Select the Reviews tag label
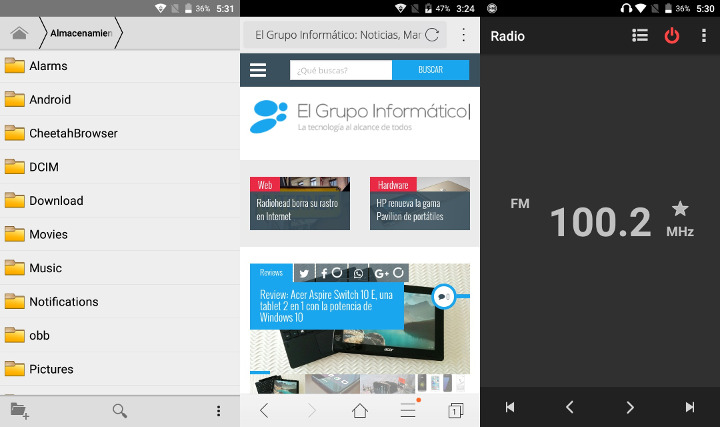Viewport: 720px width, 427px height. click(271, 273)
